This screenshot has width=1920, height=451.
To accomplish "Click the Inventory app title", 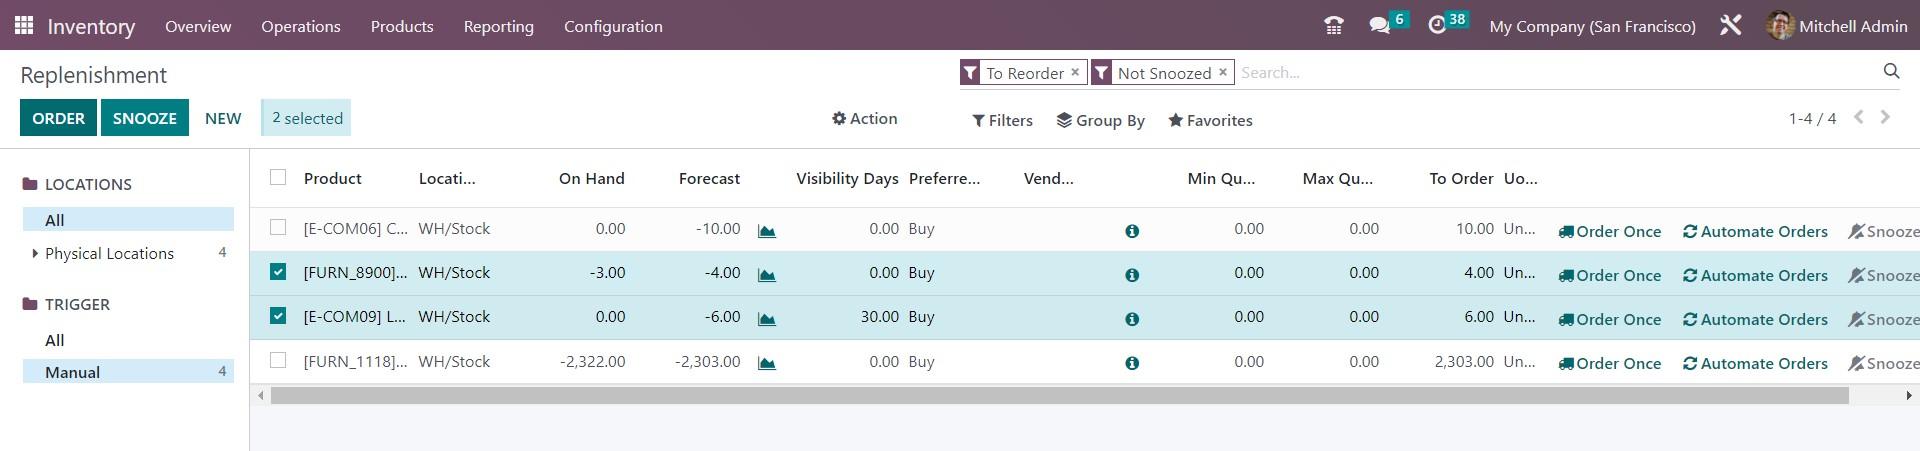I will (x=91, y=26).
